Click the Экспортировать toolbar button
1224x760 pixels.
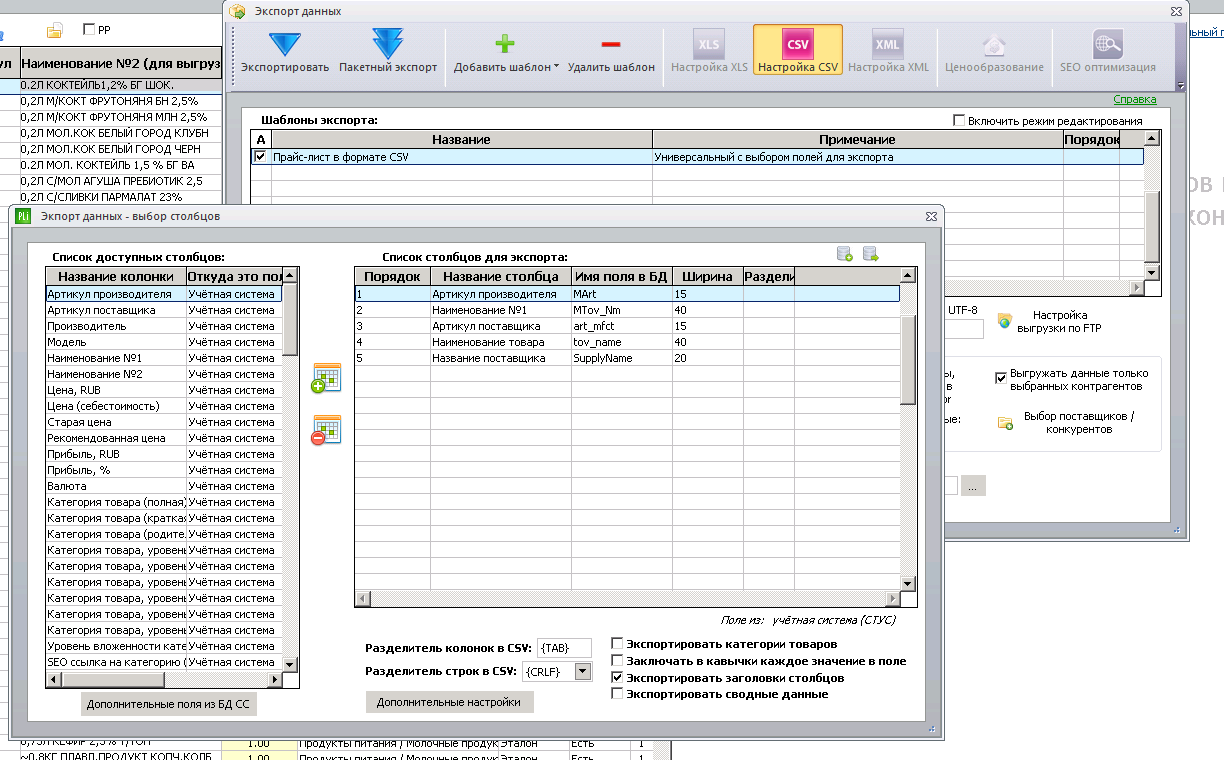coord(285,52)
